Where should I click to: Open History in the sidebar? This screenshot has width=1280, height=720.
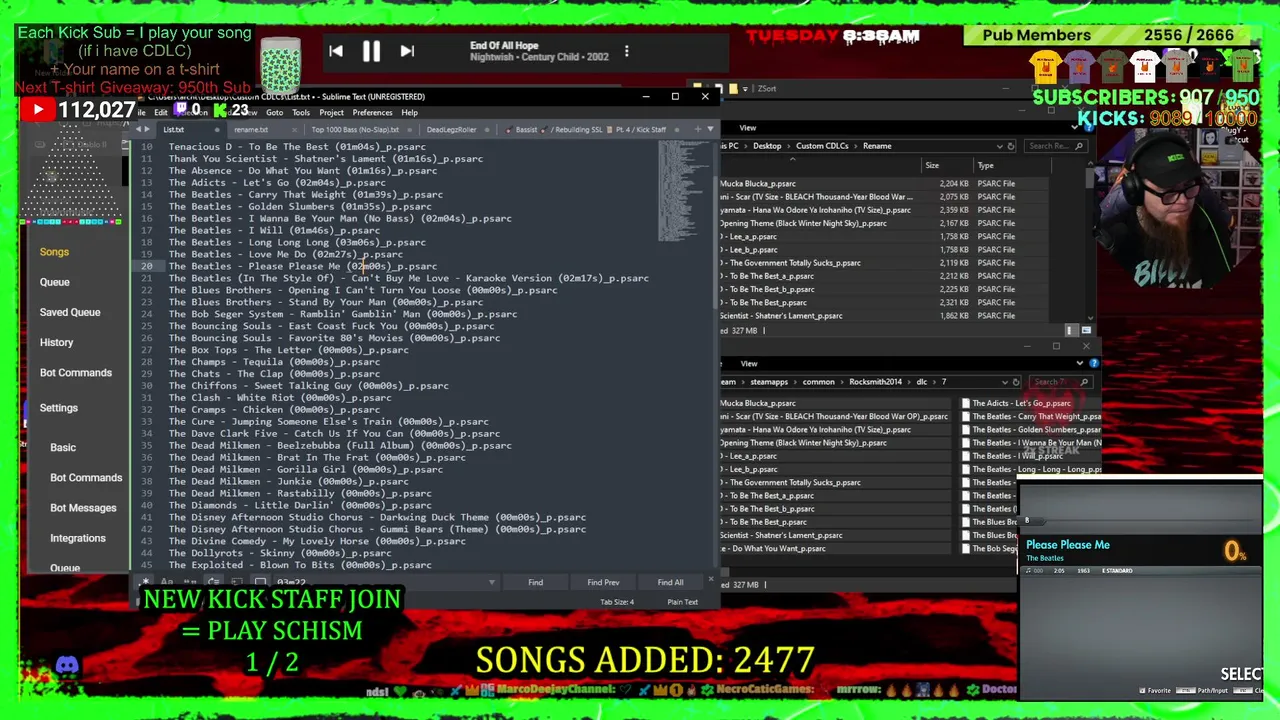click(x=56, y=342)
